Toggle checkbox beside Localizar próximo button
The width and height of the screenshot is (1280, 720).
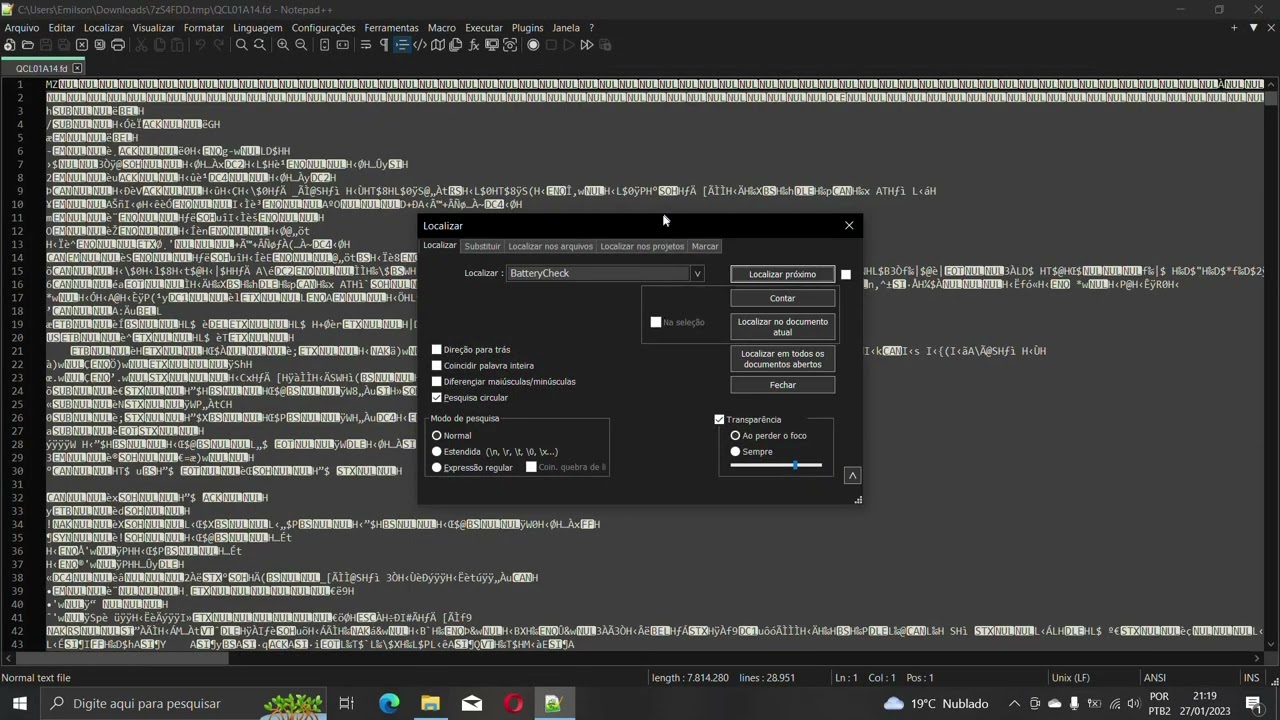tap(846, 274)
